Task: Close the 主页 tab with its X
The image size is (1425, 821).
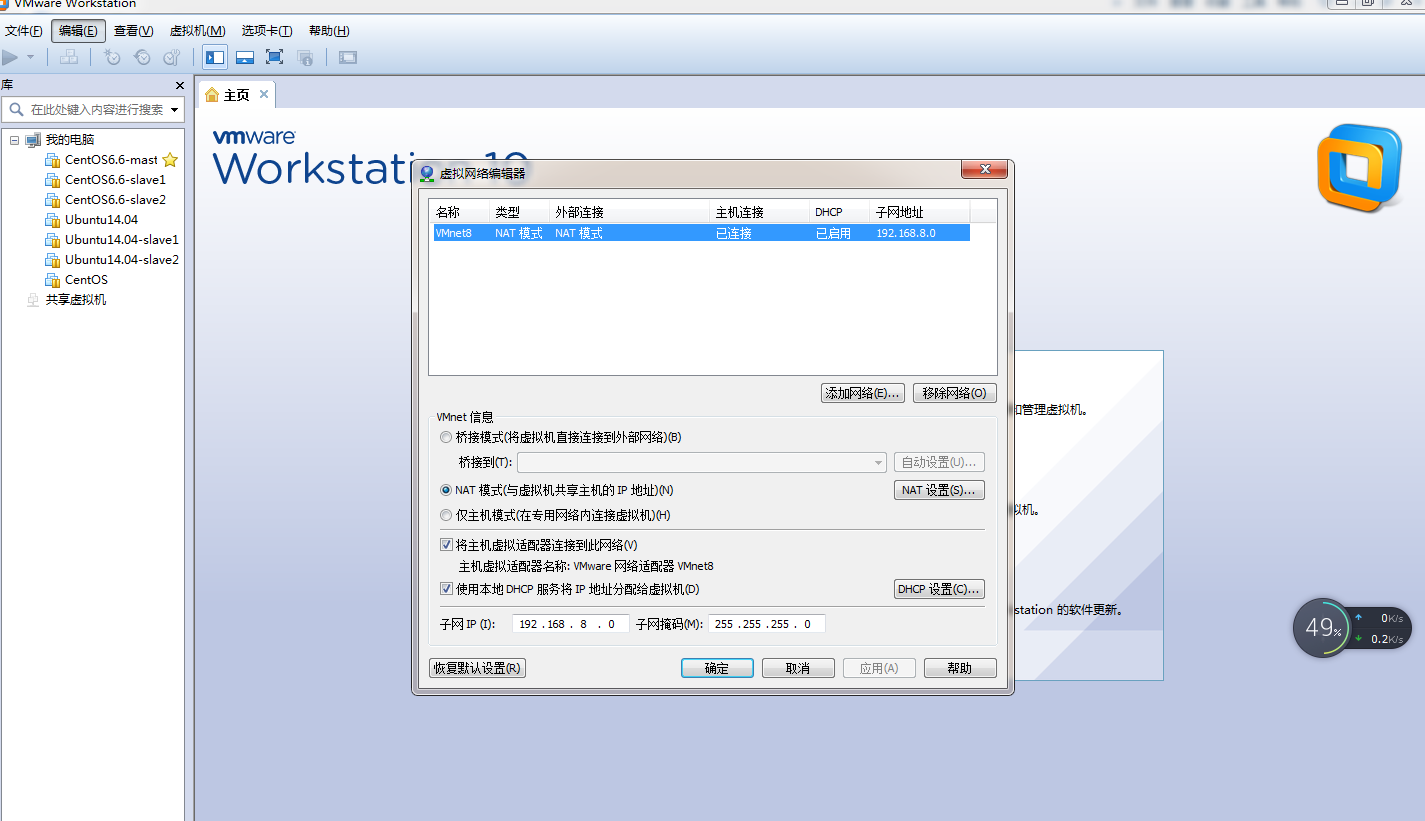Action: 264,94
